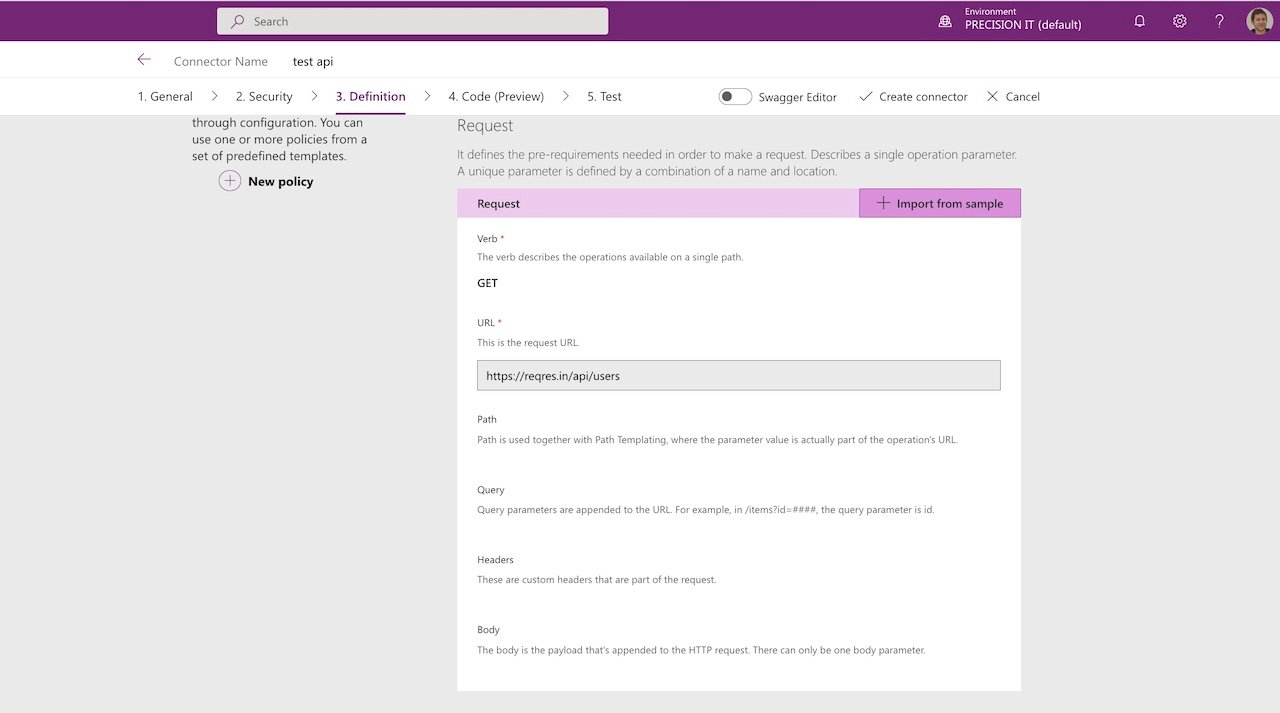
Task: Open the PRECISION IT environment selector
Action: 1023,21
